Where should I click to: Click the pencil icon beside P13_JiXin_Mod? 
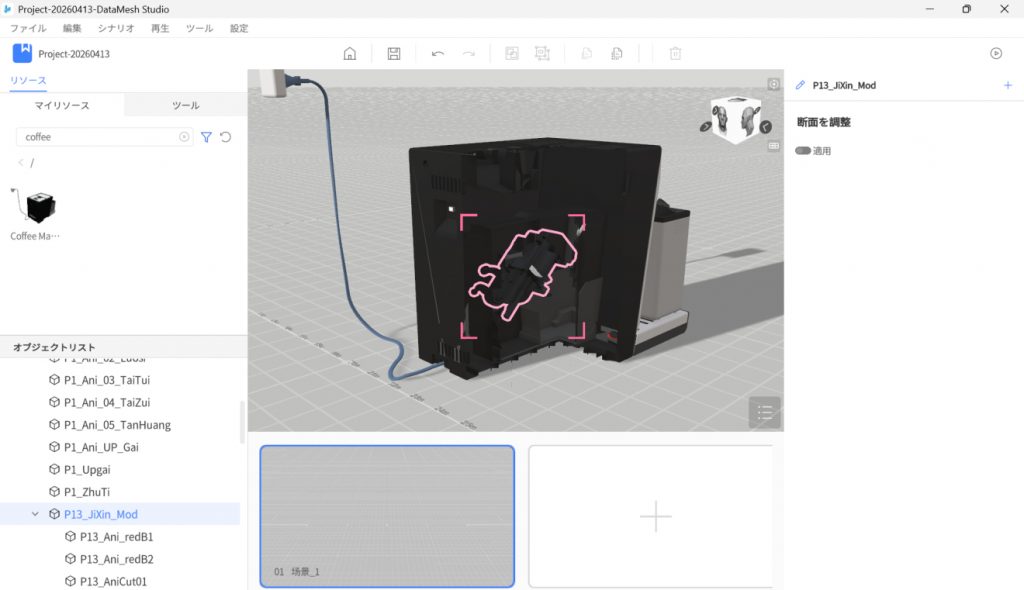point(800,86)
